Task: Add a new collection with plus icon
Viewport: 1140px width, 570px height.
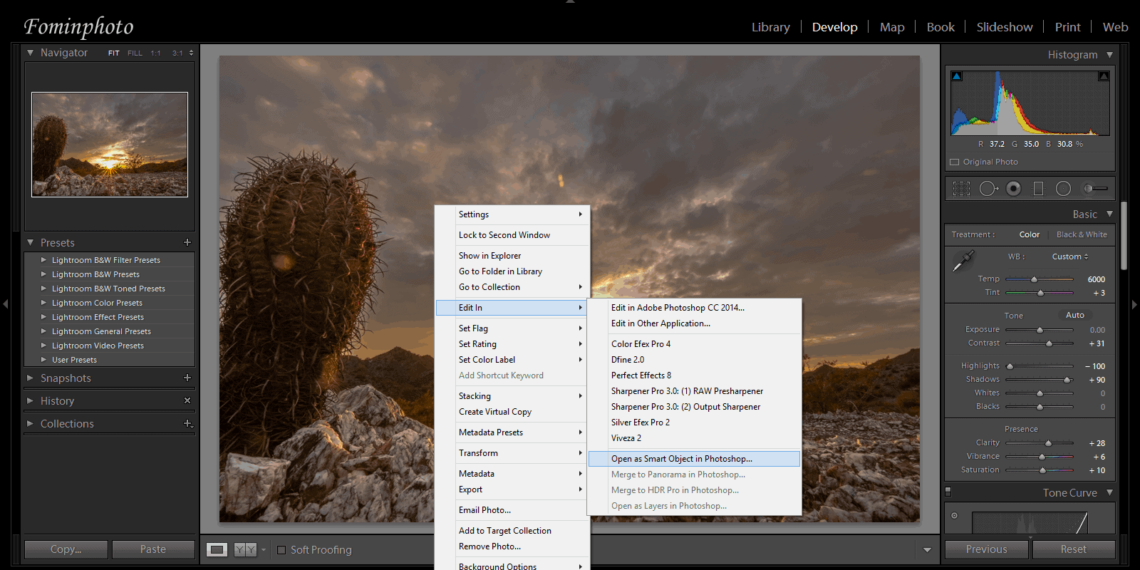Action: tap(188, 423)
